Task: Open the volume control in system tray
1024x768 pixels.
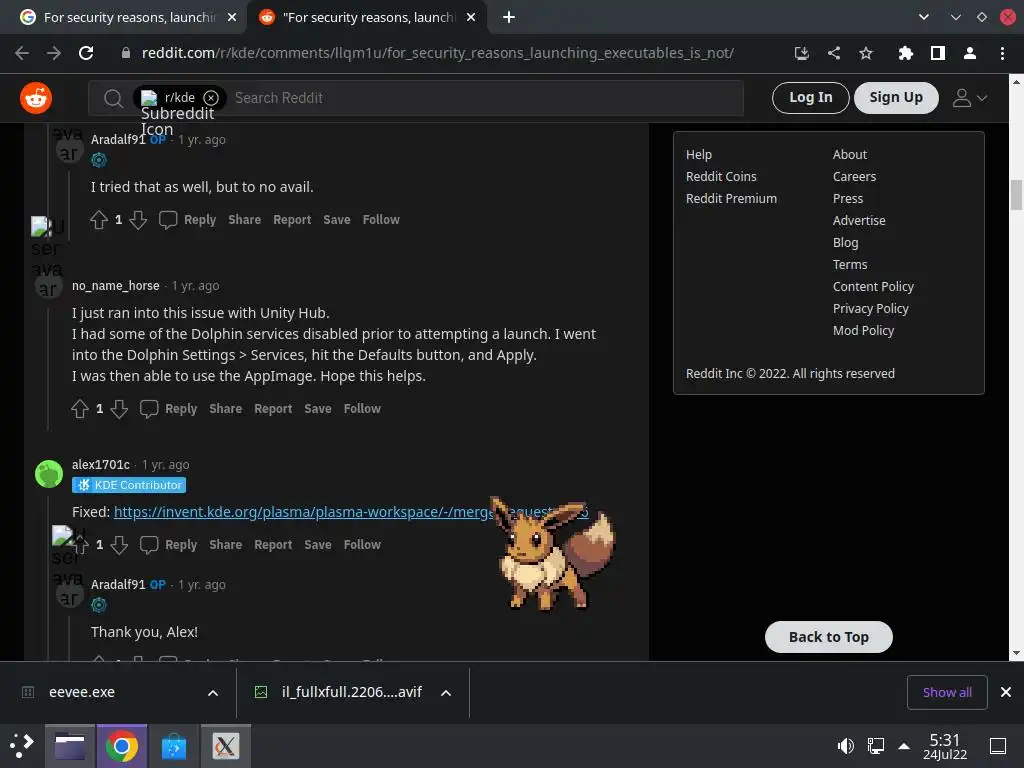Action: [x=845, y=746]
